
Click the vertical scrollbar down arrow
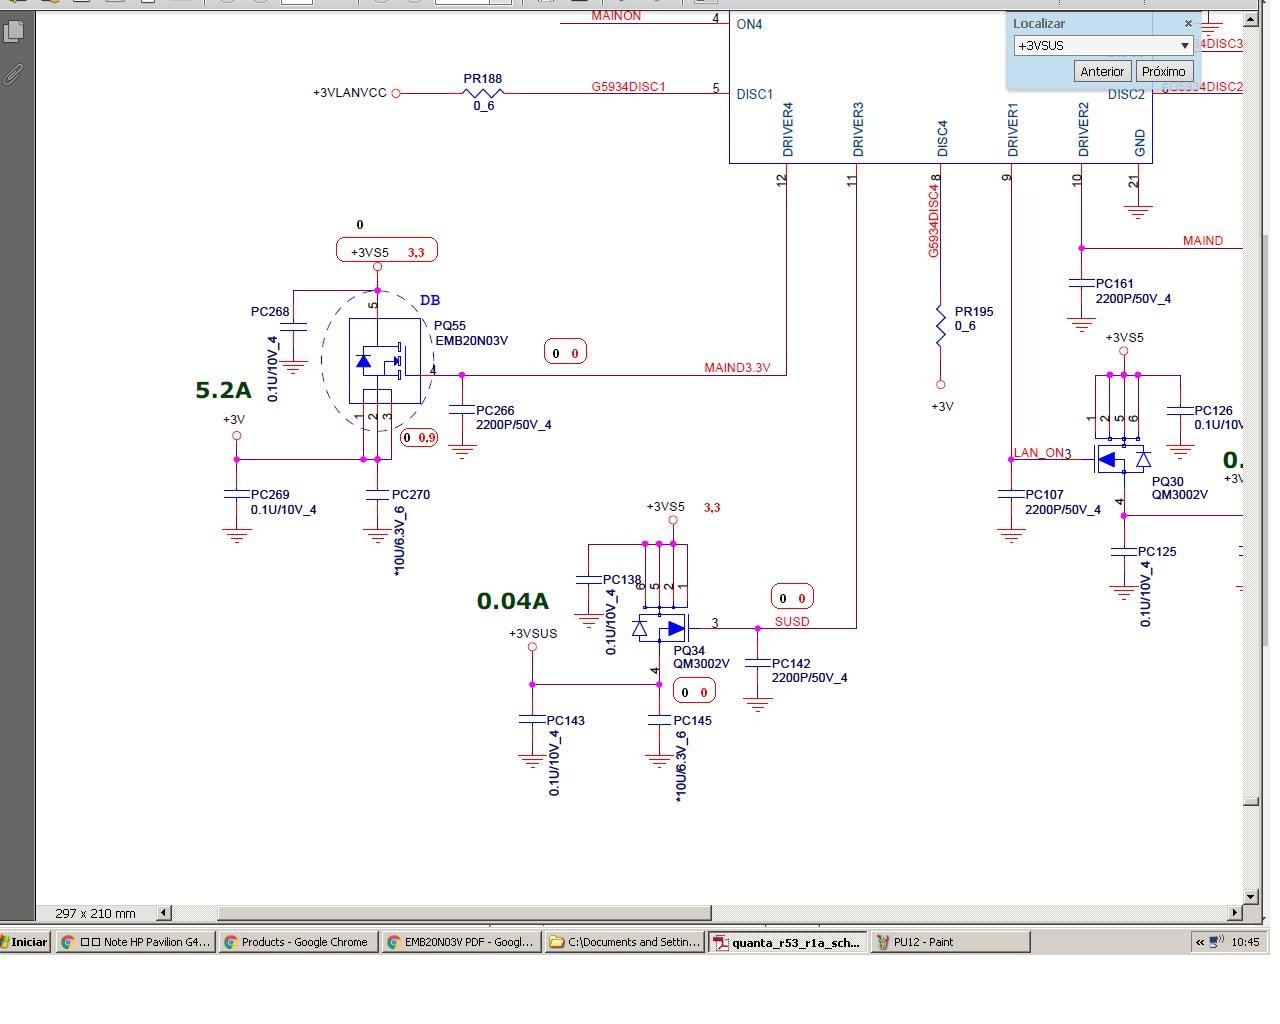pyautogui.click(x=1251, y=896)
